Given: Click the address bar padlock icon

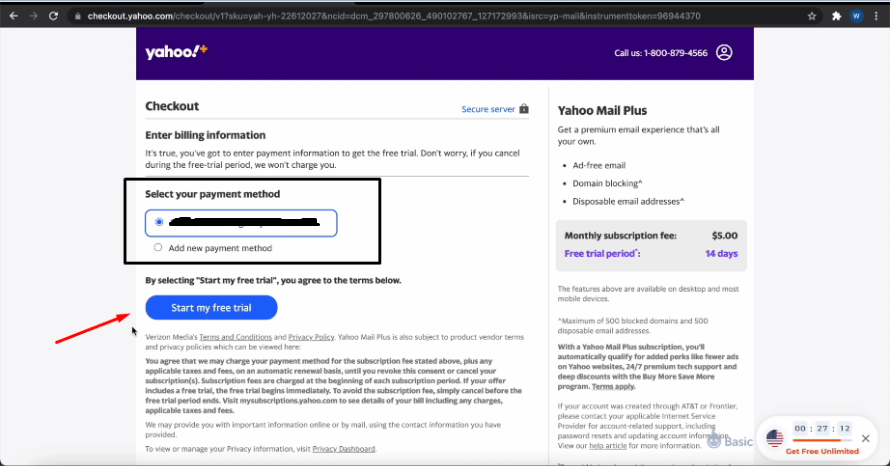Looking at the screenshot, I should coord(78,16).
